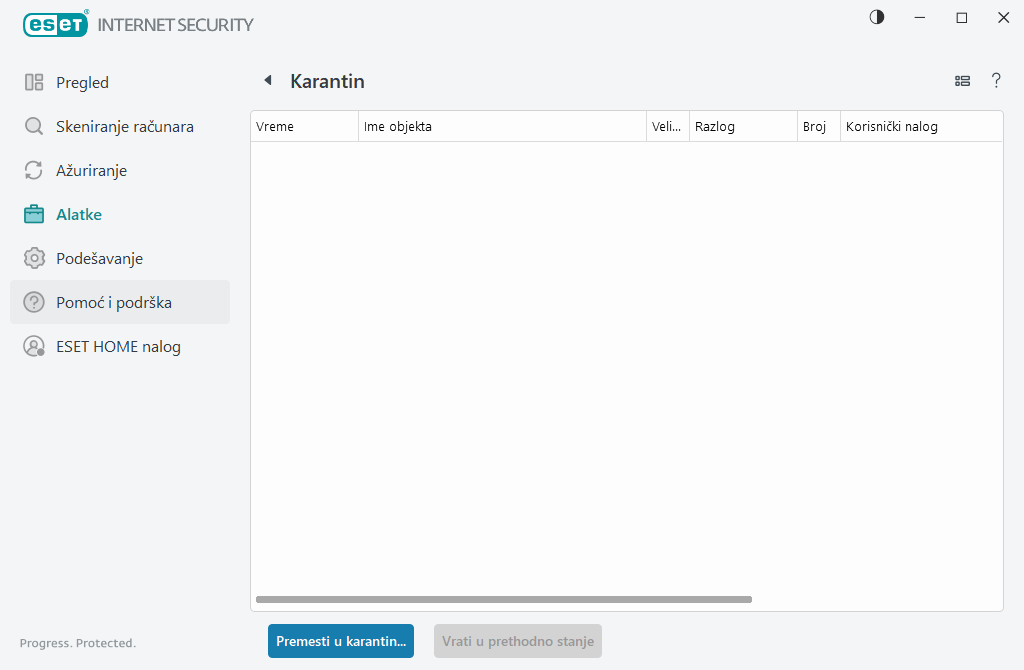Click the Pregled dashboard icon

(34, 83)
